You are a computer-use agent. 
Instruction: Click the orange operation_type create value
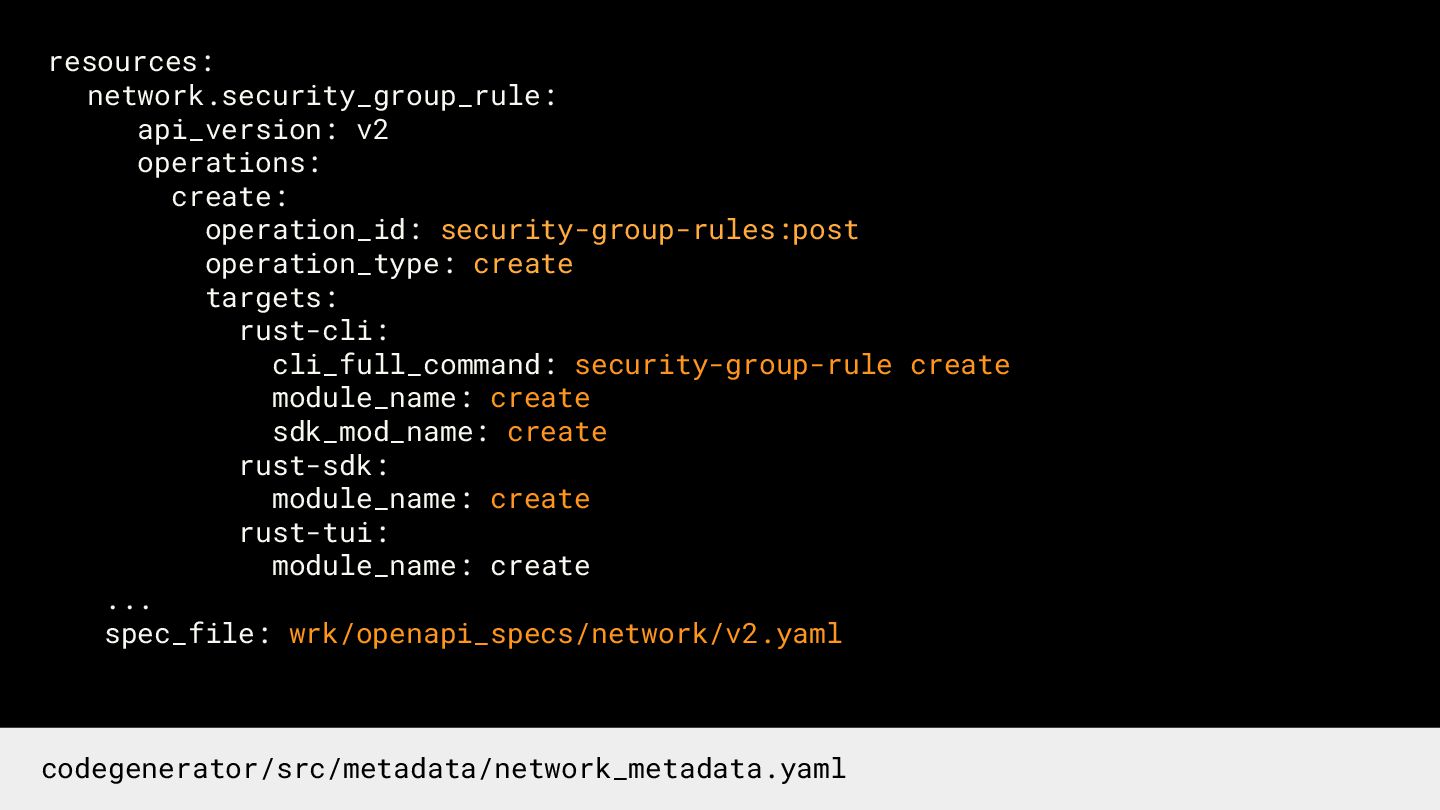[523, 264]
